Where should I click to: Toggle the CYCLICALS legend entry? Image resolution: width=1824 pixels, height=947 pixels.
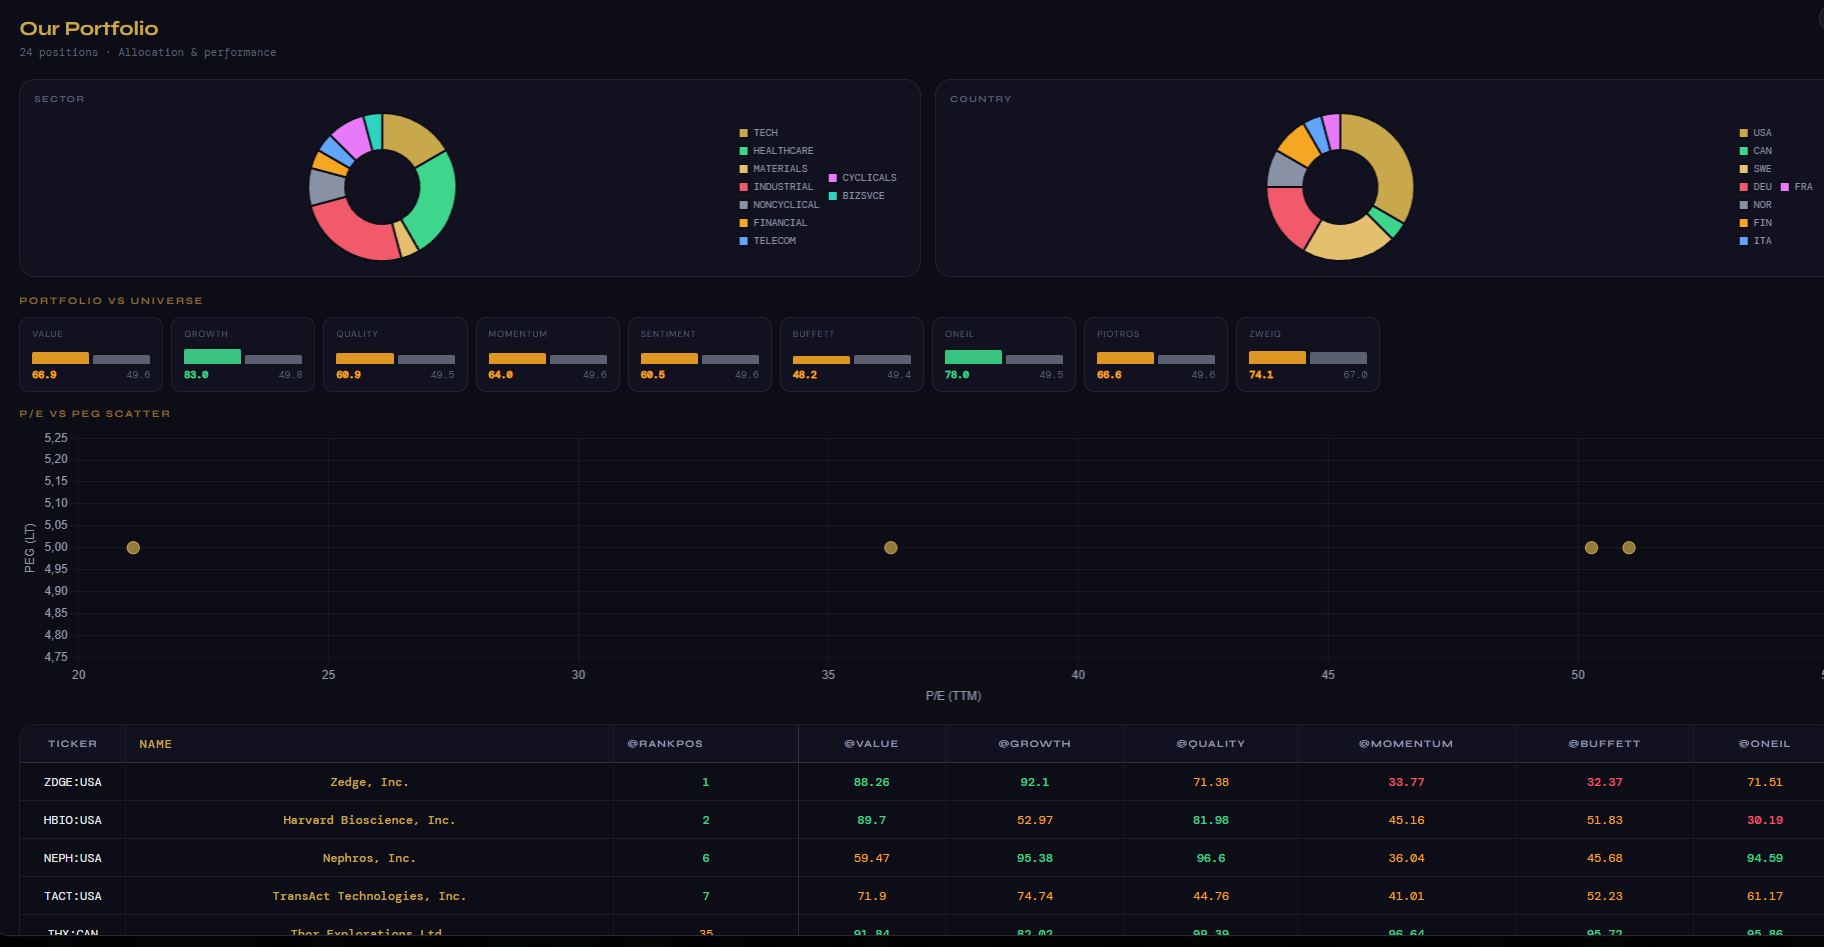[x=868, y=178]
